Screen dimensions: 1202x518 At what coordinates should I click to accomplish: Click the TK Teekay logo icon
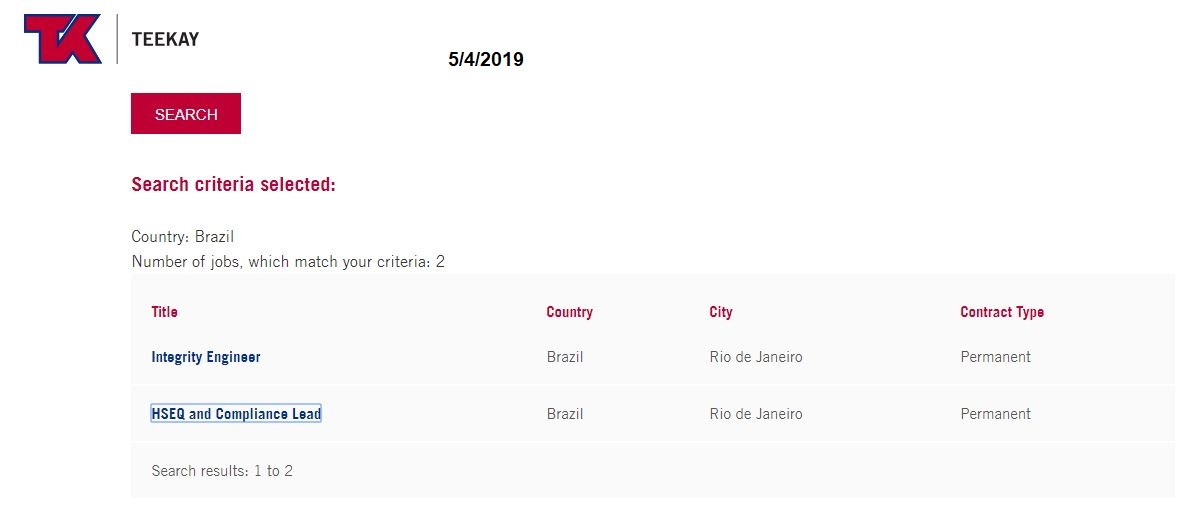coord(62,40)
